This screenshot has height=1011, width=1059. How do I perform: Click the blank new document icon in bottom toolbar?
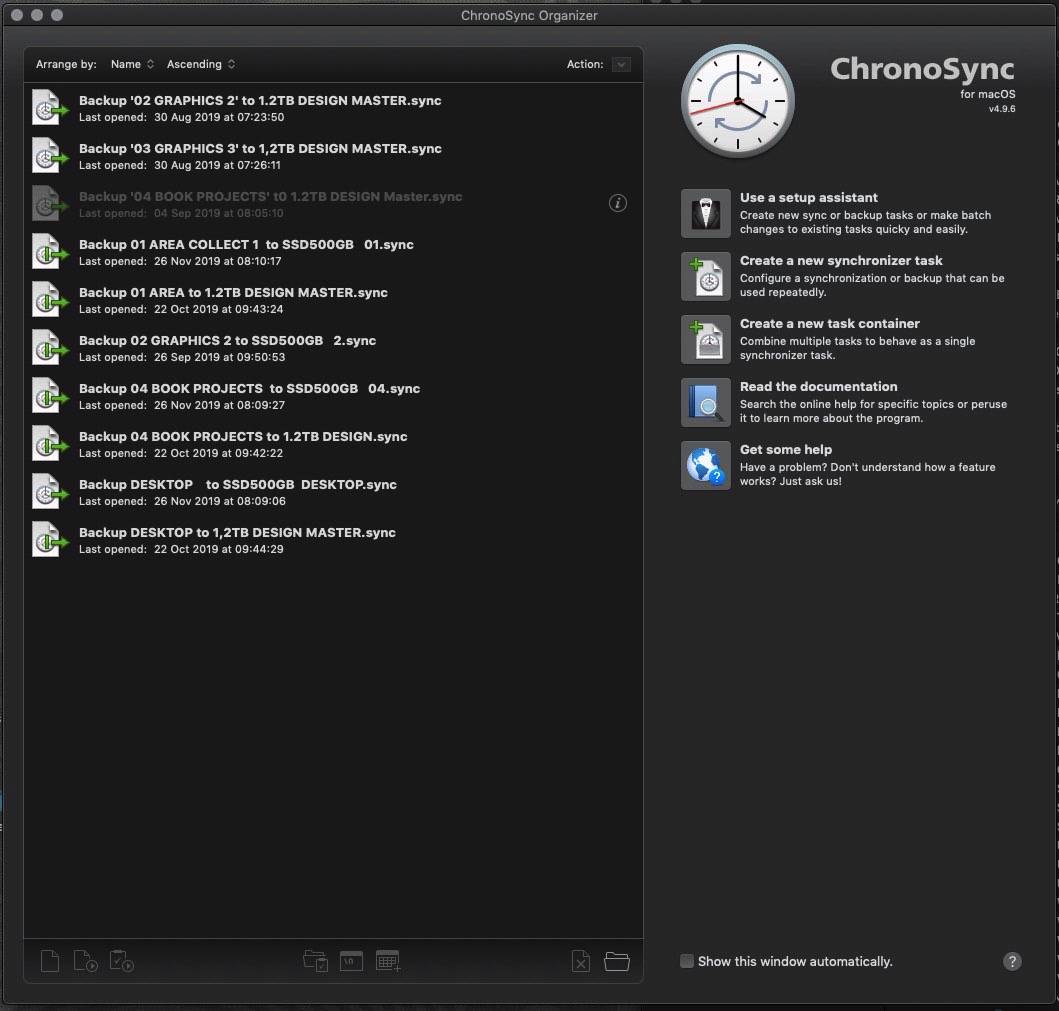50,962
